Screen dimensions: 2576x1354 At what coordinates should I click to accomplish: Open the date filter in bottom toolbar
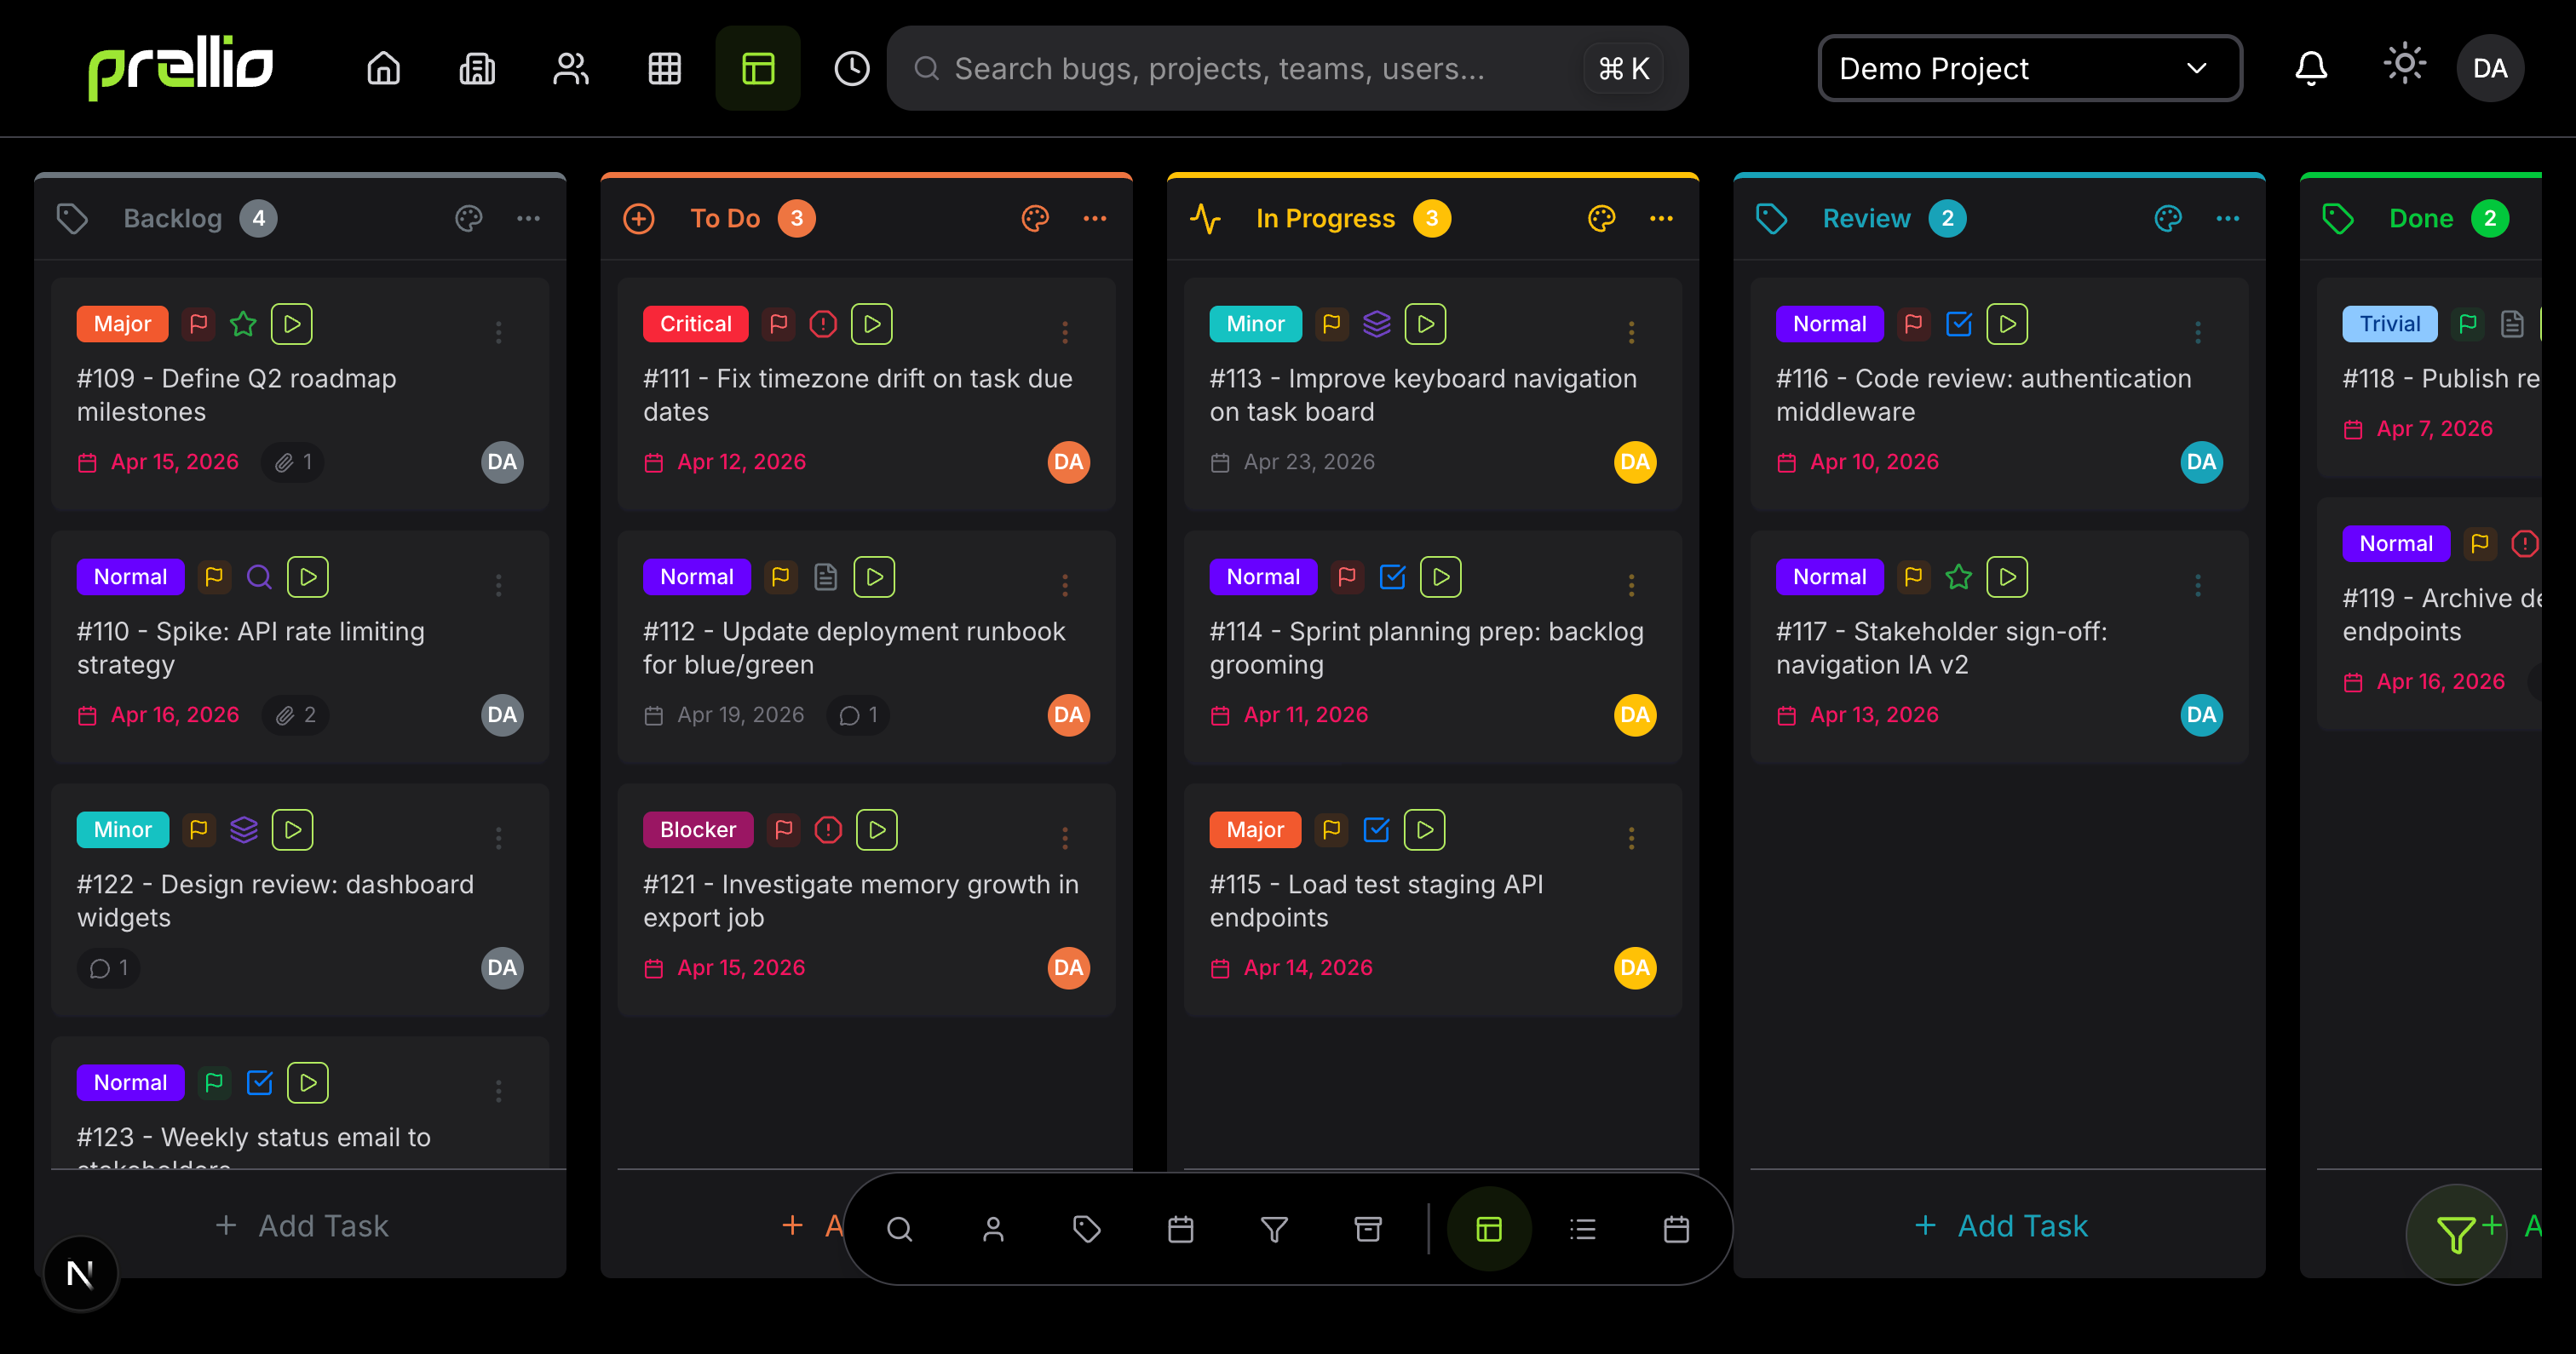pos(1181,1229)
